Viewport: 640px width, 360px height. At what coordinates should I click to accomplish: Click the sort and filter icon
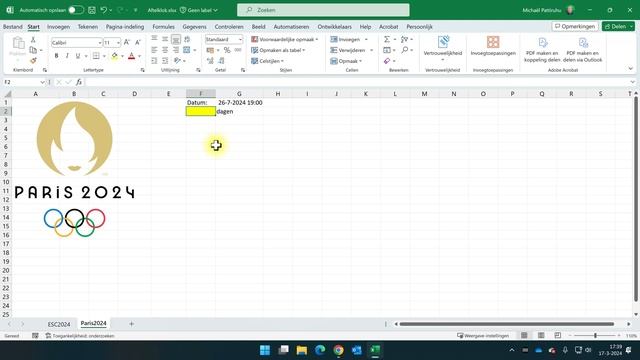[x=404, y=39]
